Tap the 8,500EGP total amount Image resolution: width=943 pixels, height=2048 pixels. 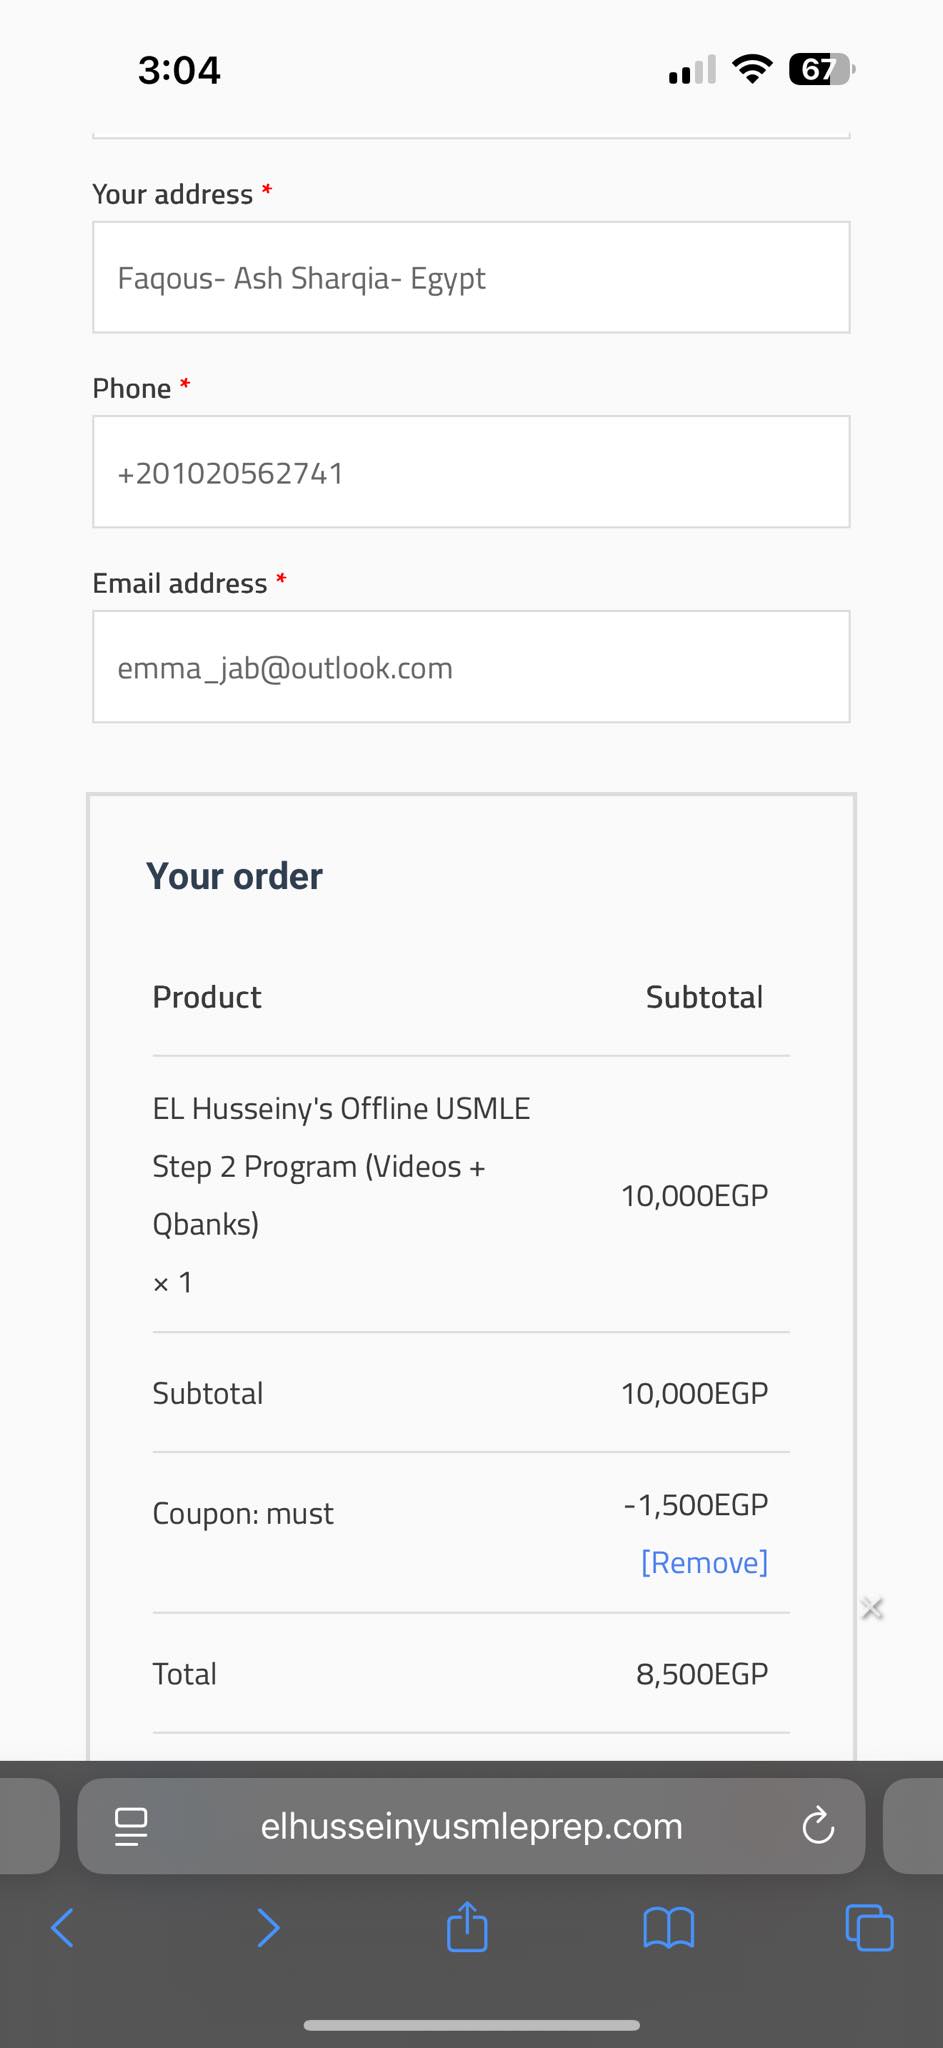[702, 1674]
